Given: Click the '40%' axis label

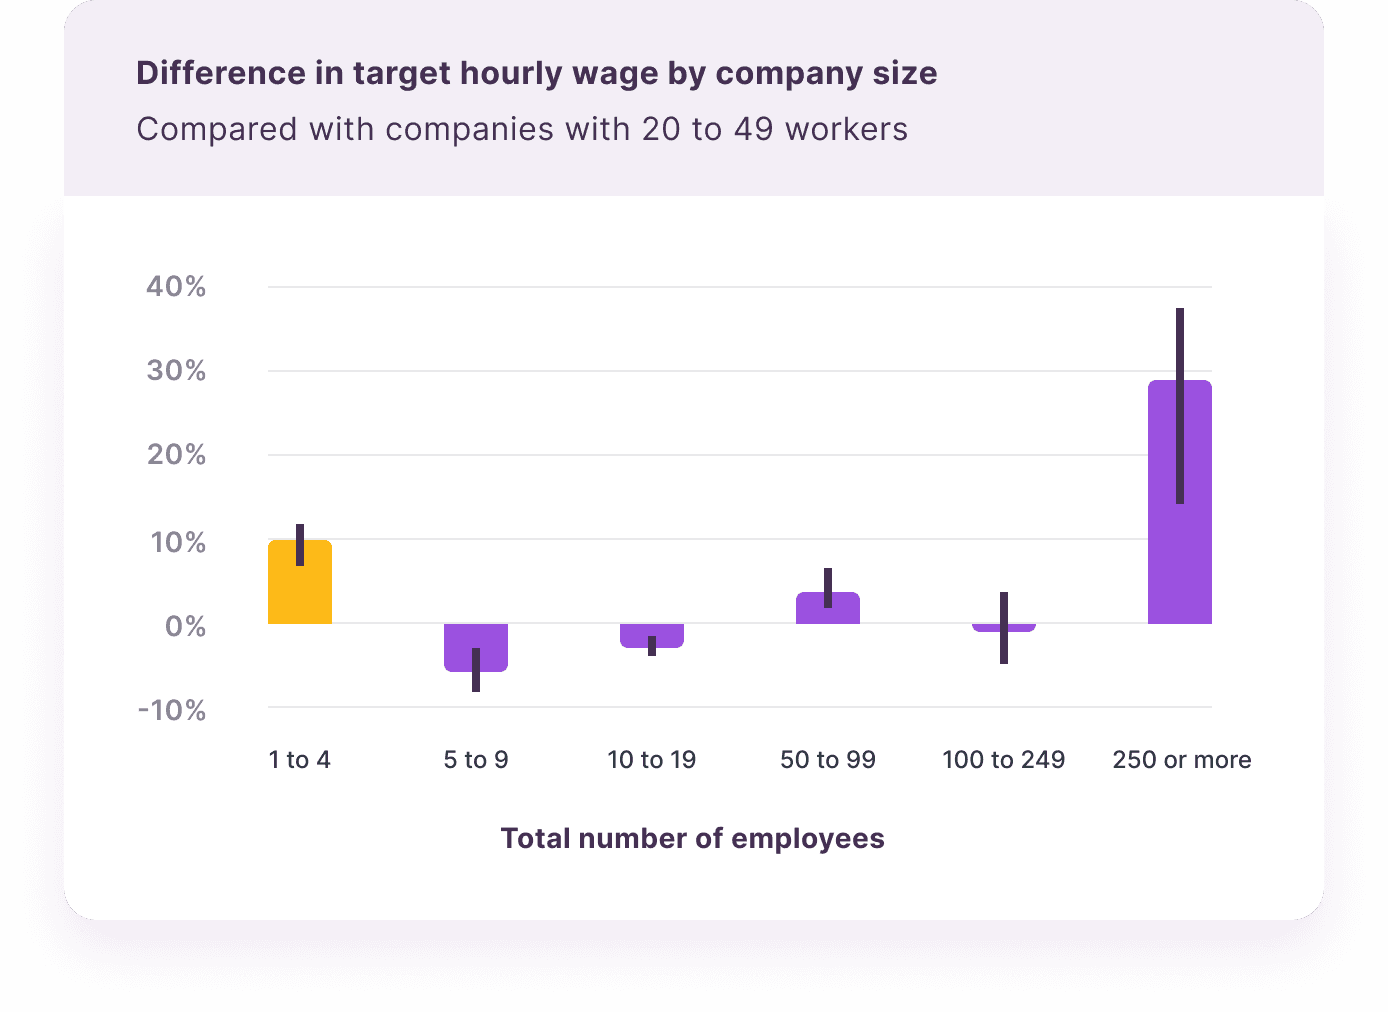Looking at the screenshot, I should tap(176, 287).
